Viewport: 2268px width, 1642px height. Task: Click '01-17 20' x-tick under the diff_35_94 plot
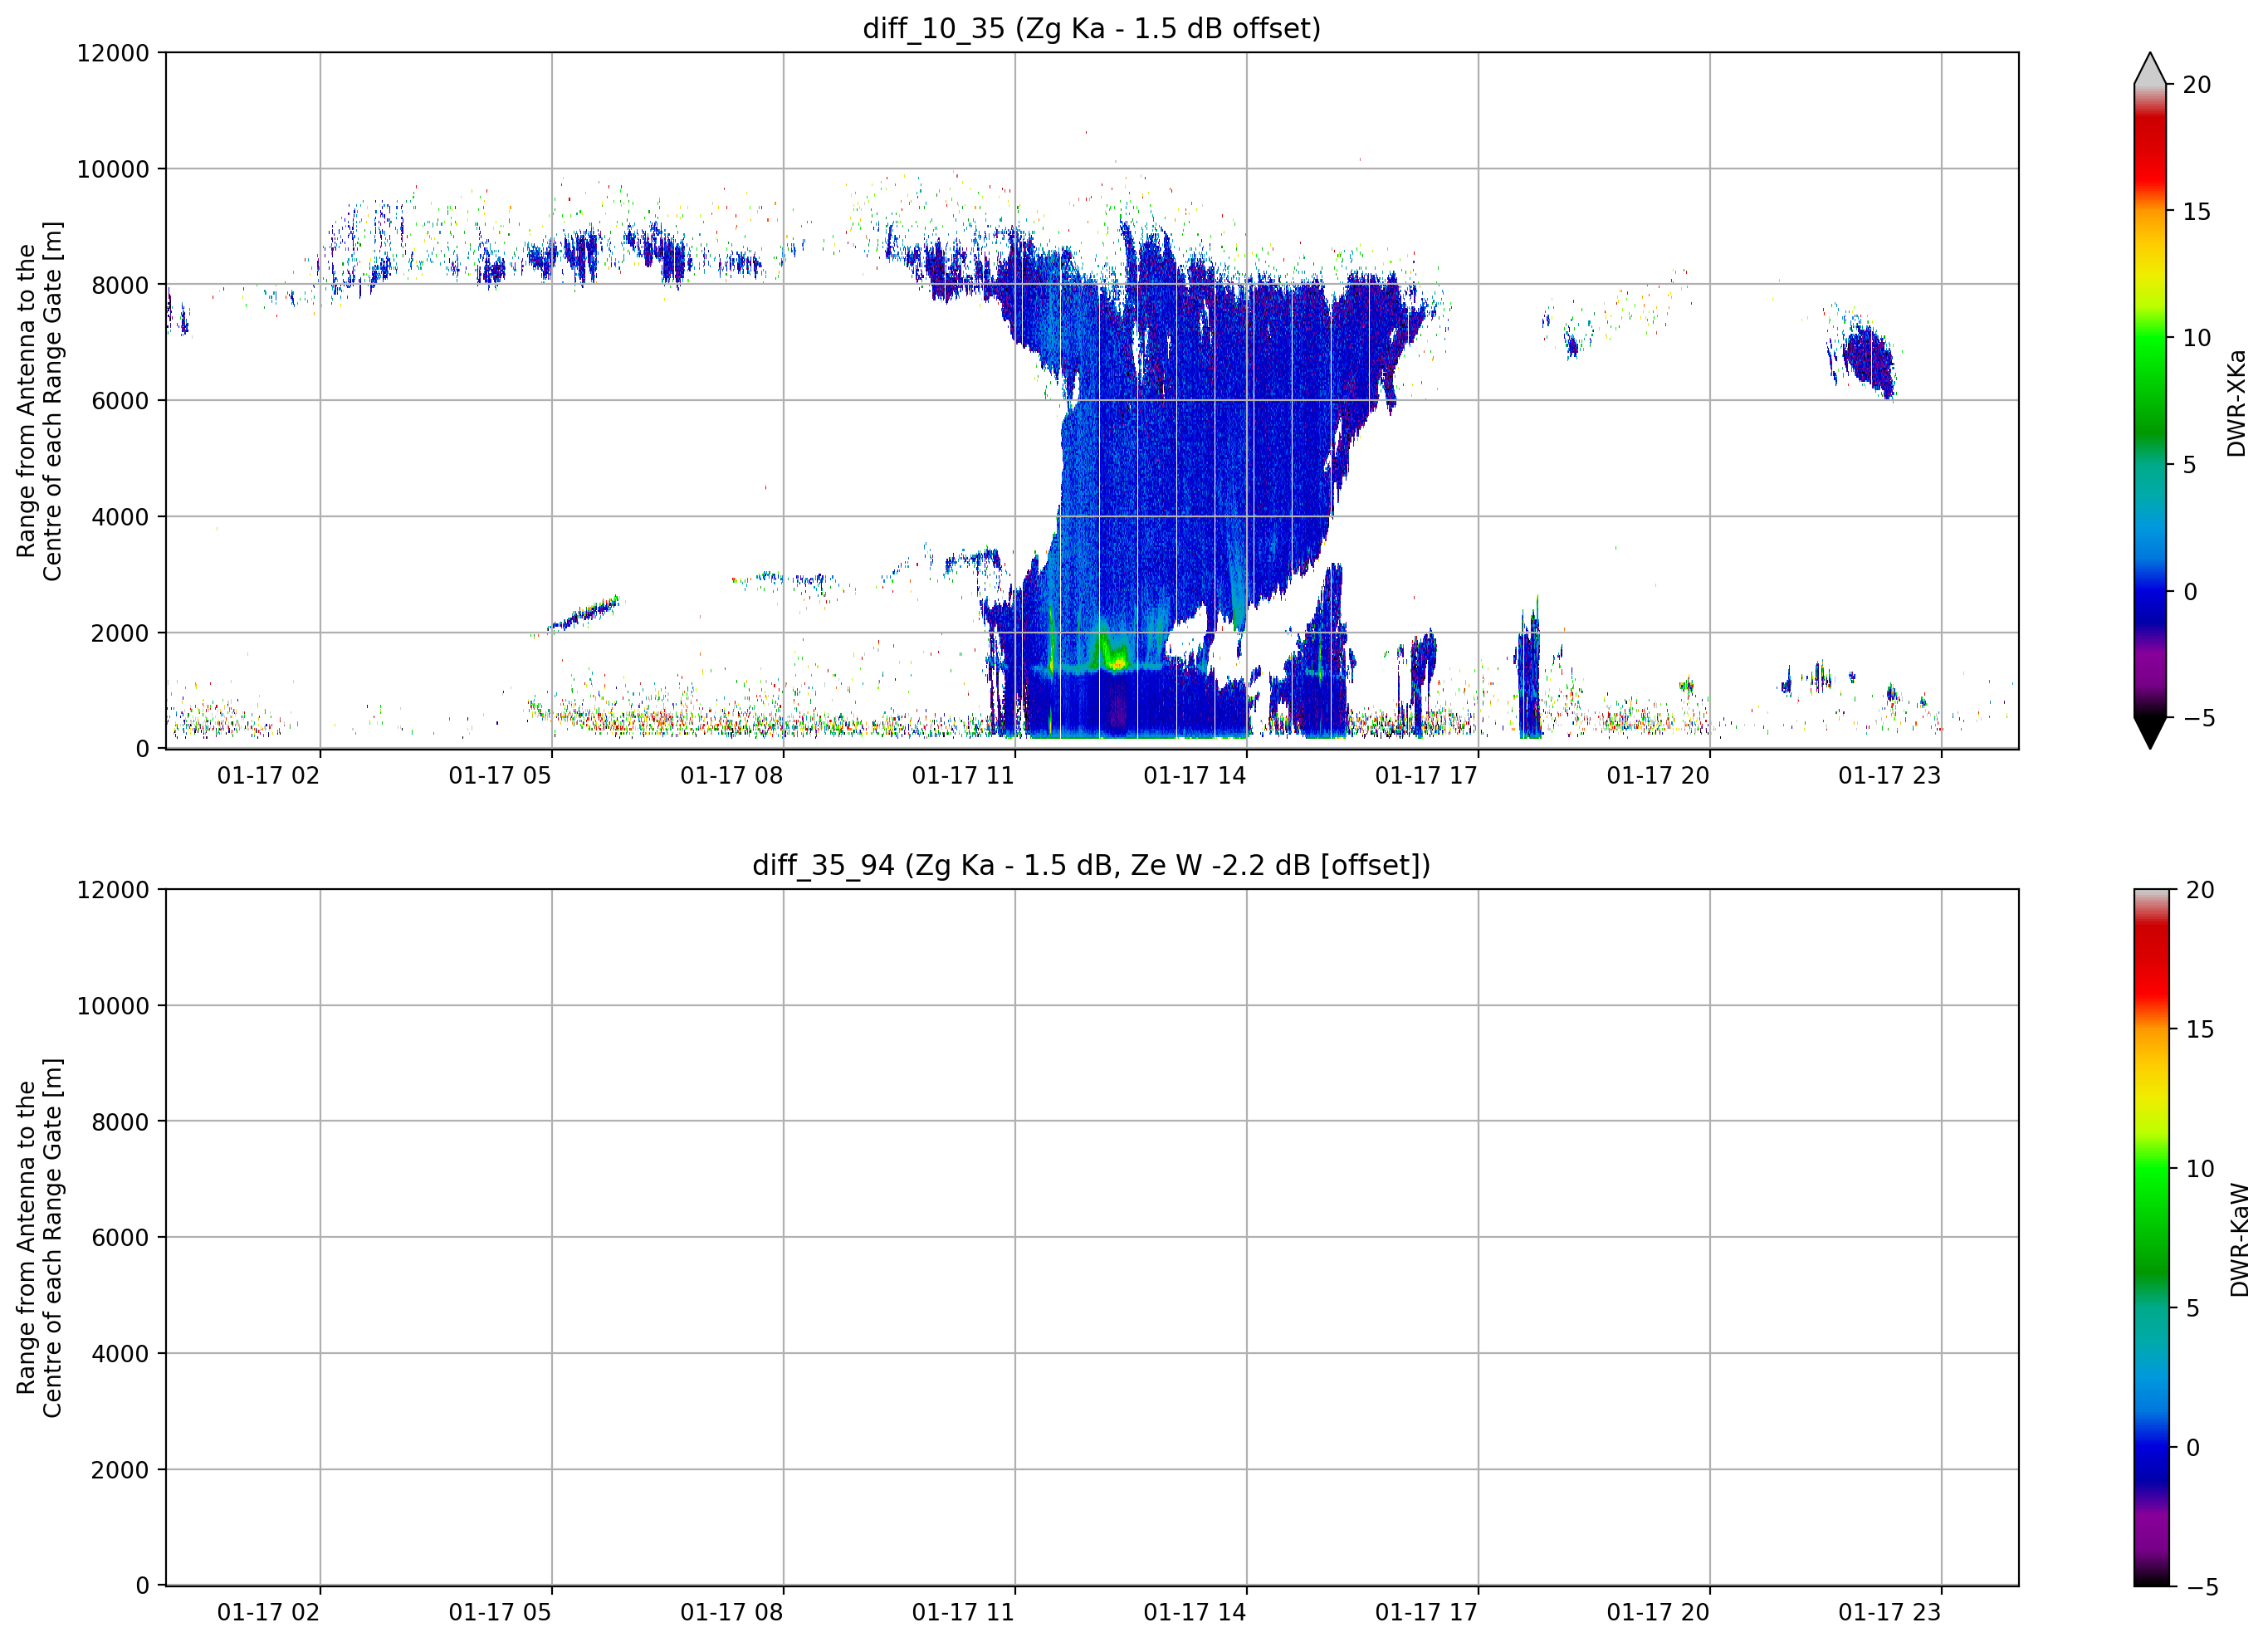click(x=1658, y=1613)
